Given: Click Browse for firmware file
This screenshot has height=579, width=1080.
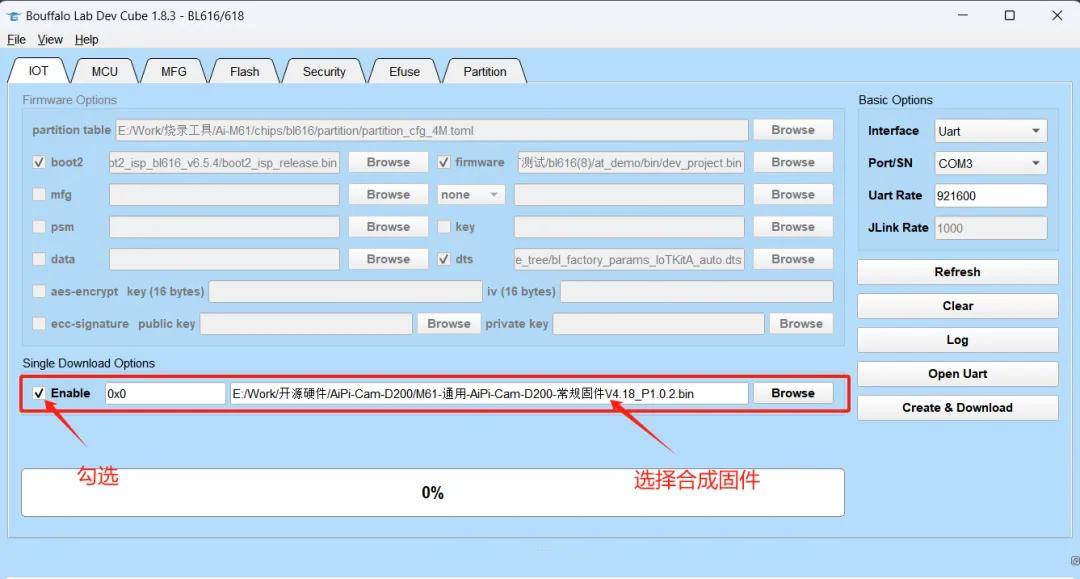Looking at the screenshot, I should click(793, 162).
